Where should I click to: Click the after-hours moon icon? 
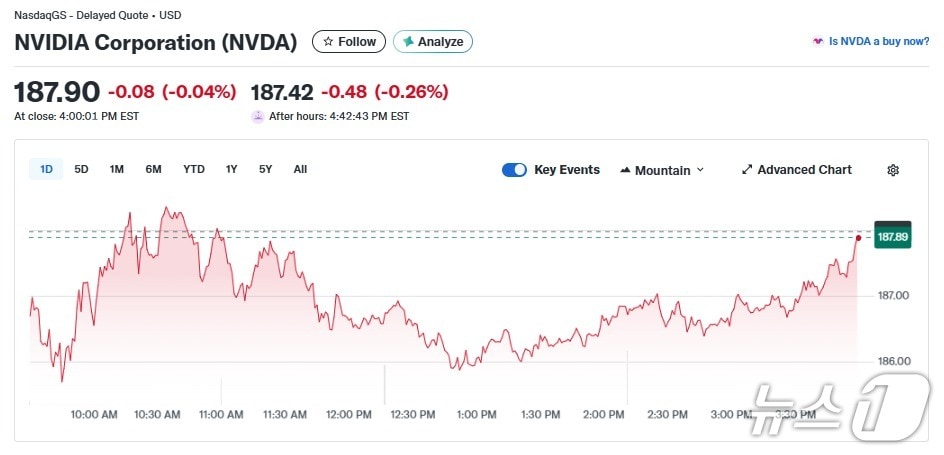point(258,116)
